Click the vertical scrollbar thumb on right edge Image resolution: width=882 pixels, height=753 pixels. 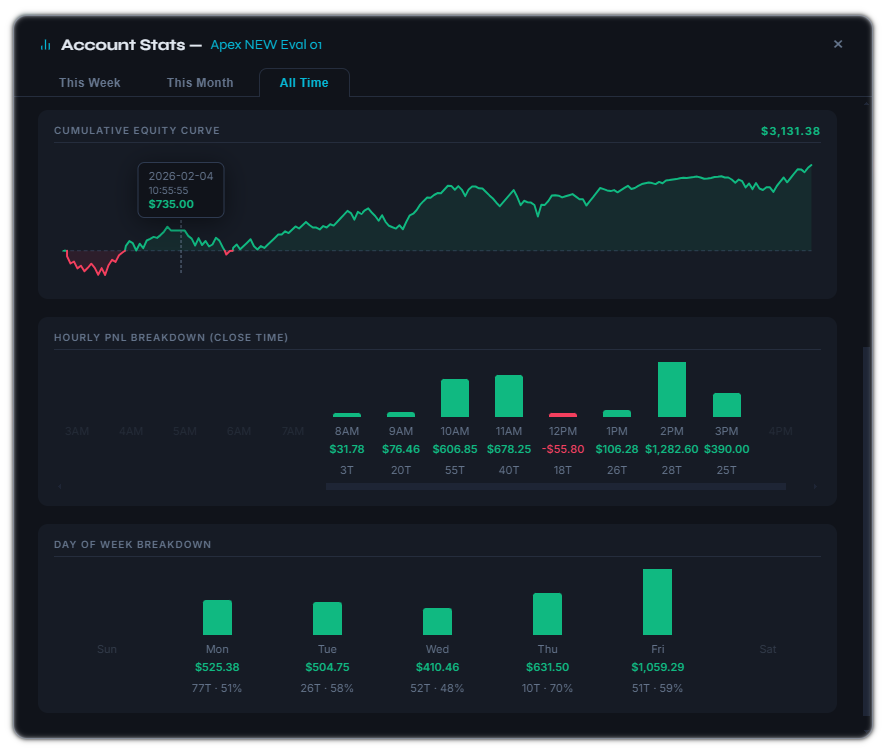(x=866, y=531)
